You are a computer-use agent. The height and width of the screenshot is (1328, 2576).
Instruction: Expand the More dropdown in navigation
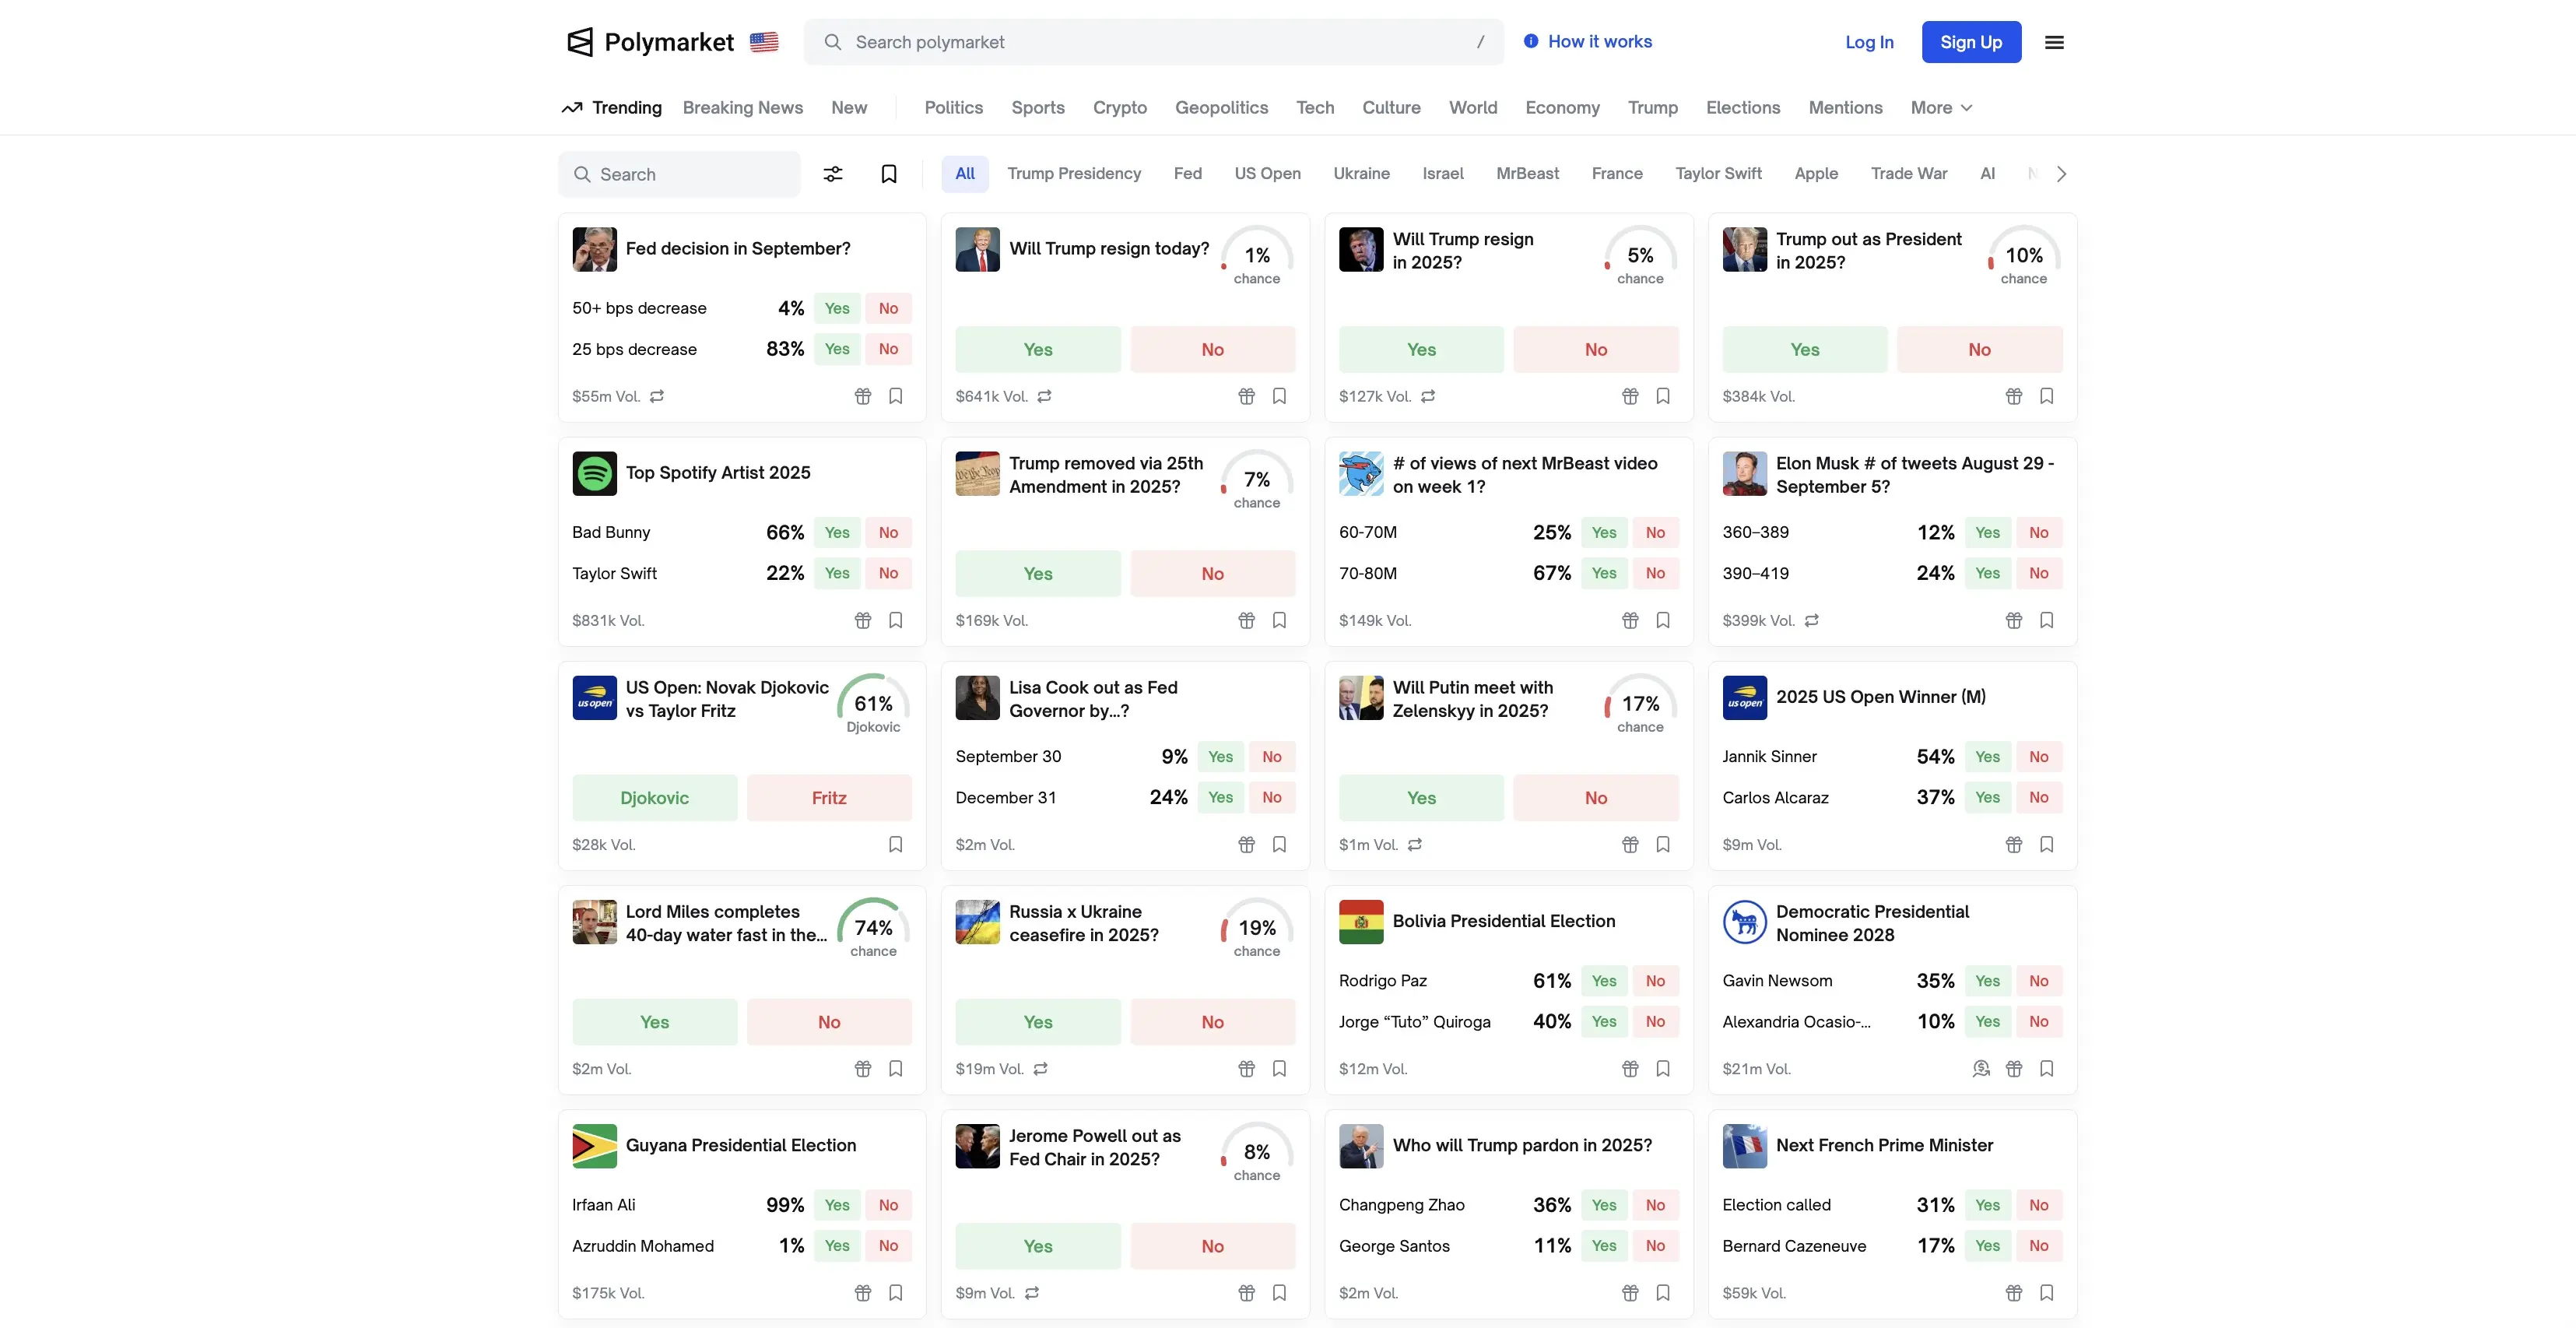tap(1941, 108)
